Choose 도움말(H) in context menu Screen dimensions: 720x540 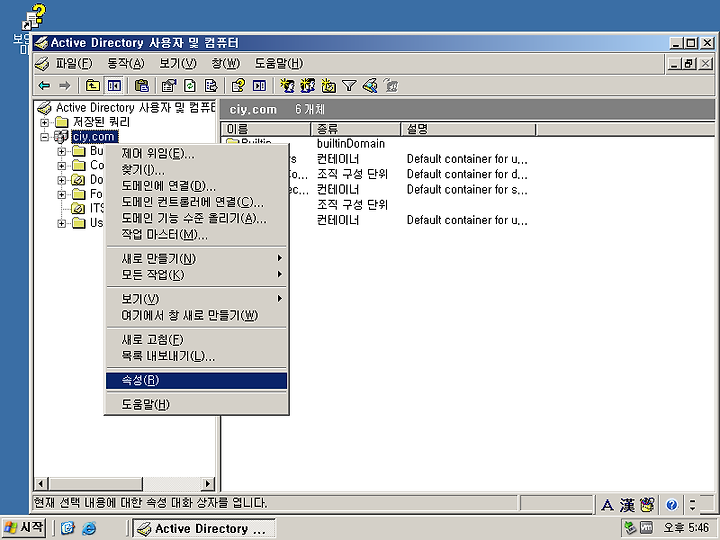[197, 405]
